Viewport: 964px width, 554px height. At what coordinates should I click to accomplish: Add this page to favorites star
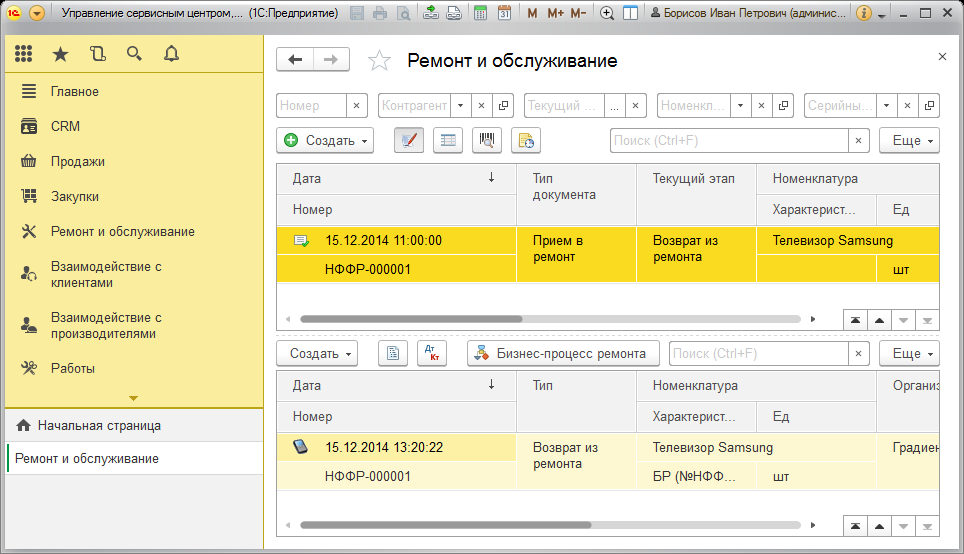(379, 61)
